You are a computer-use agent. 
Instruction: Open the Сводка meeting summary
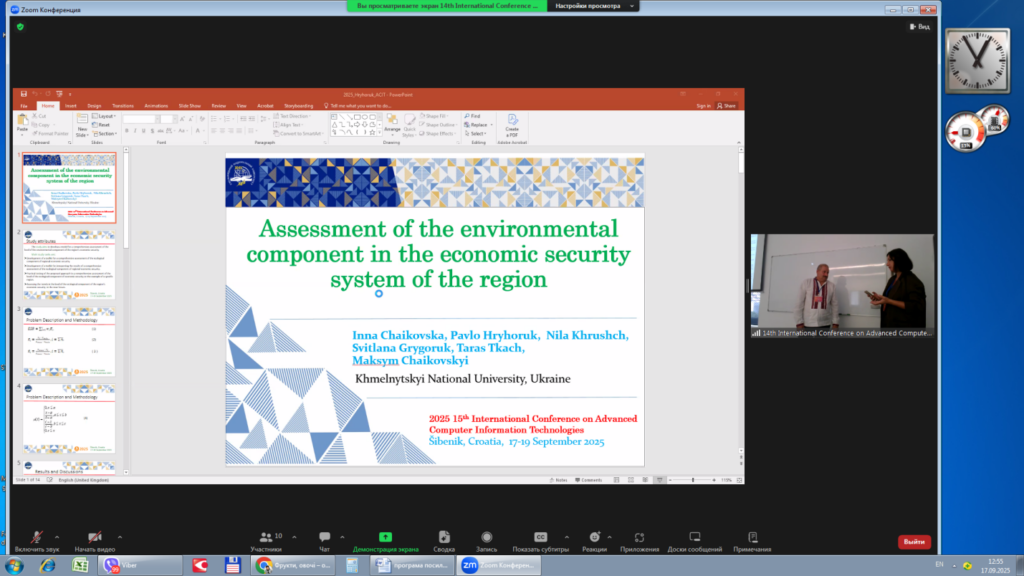(444, 539)
